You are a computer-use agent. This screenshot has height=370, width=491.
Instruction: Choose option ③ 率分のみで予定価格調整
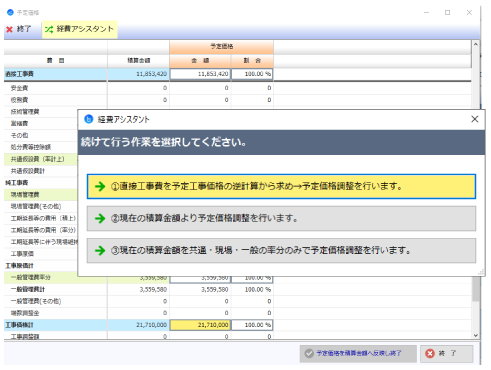281,250
